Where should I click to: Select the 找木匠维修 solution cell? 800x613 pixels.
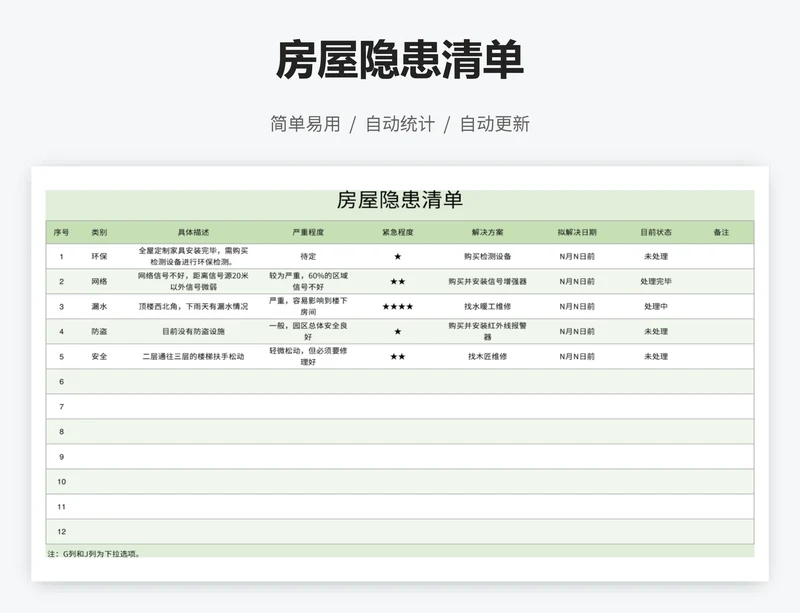(x=488, y=356)
